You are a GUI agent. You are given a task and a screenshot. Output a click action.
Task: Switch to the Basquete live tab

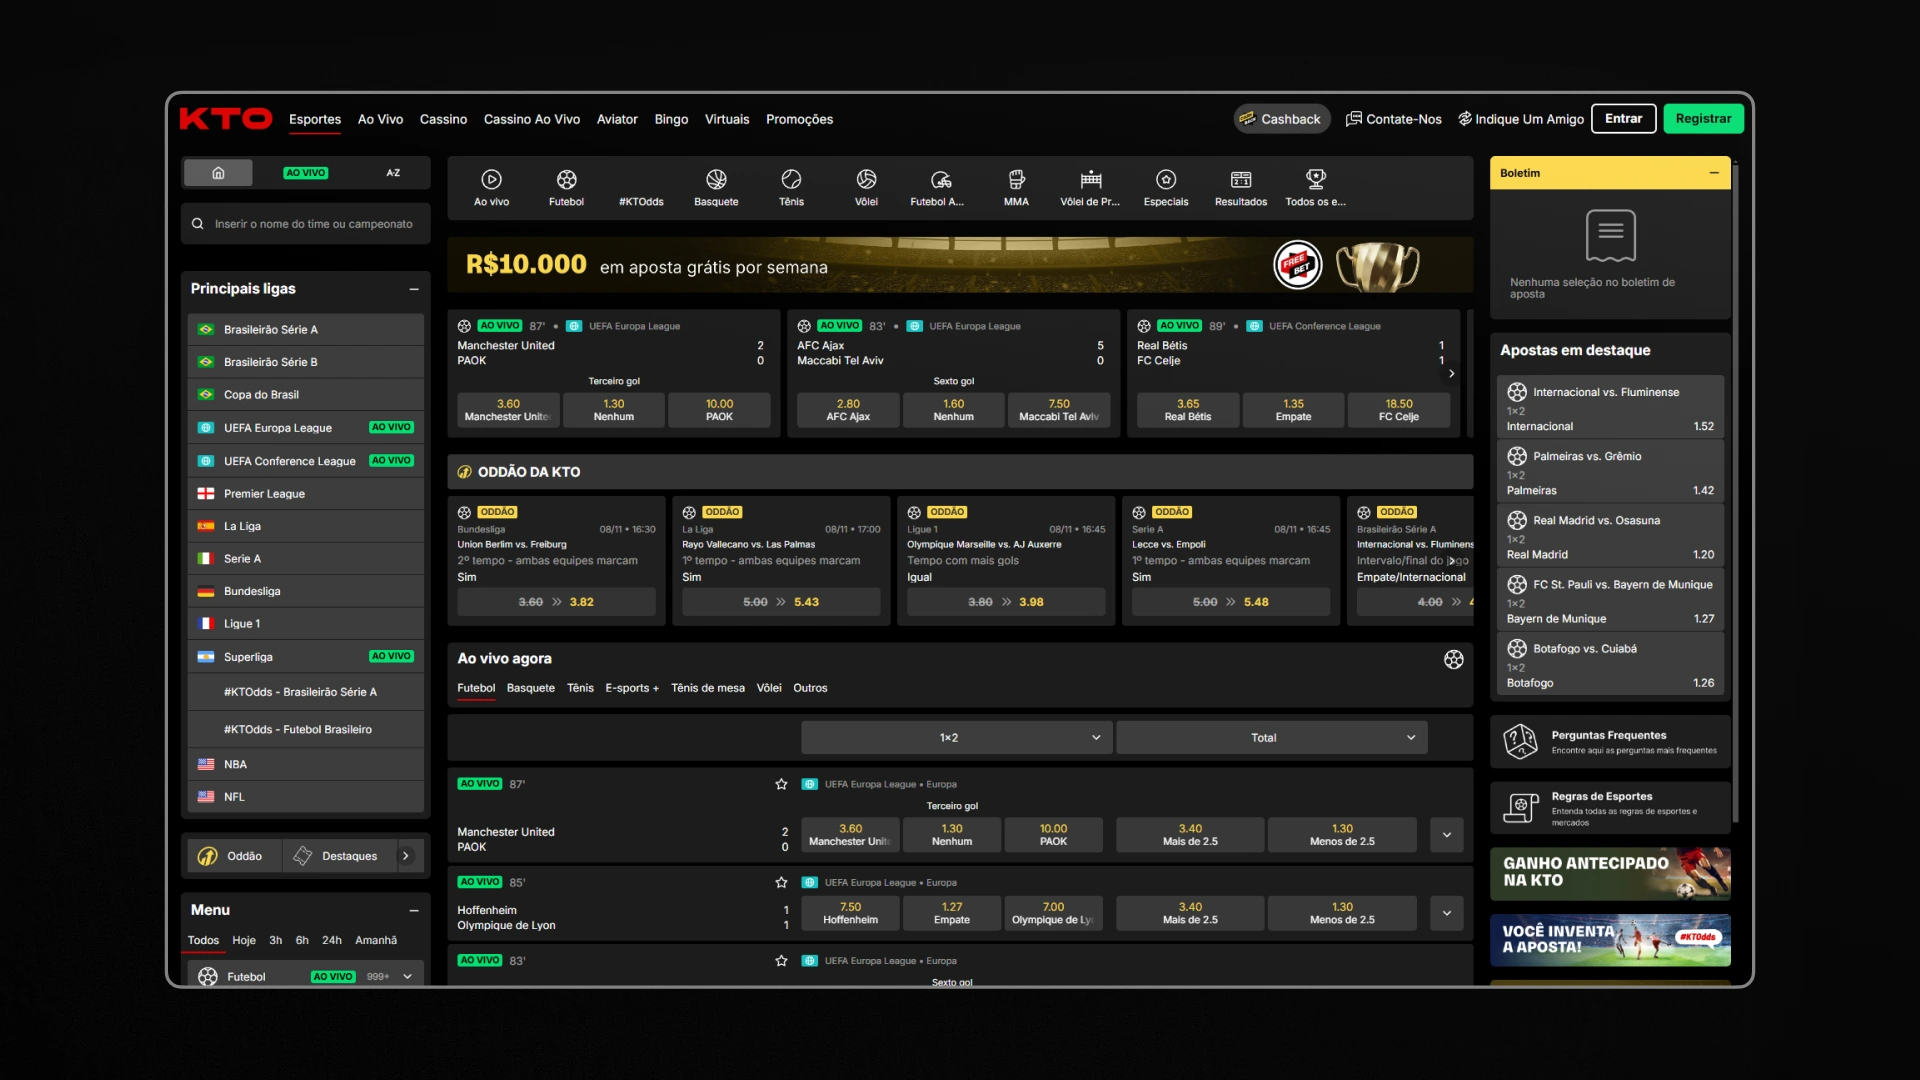click(530, 688)
